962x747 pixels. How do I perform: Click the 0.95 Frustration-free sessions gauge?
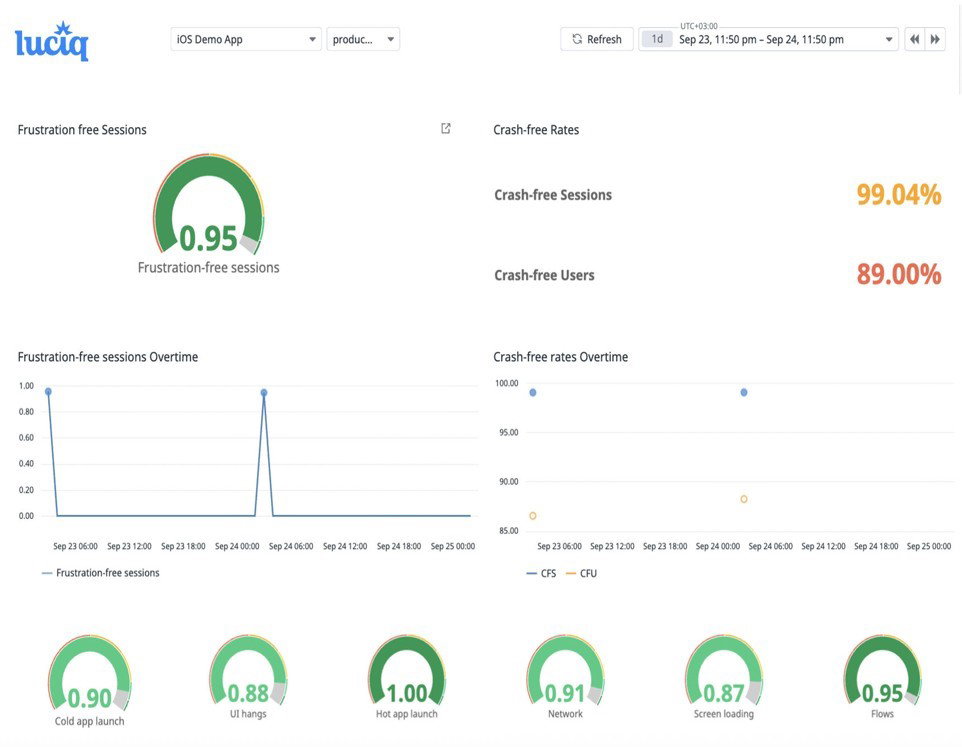pos(209,205)
